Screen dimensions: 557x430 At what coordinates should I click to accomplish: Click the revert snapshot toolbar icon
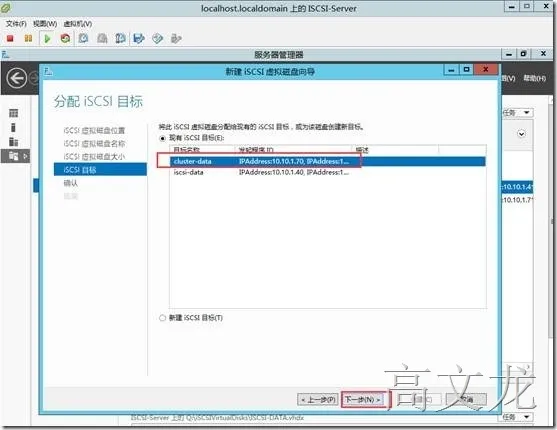click(x=102, y=38)
